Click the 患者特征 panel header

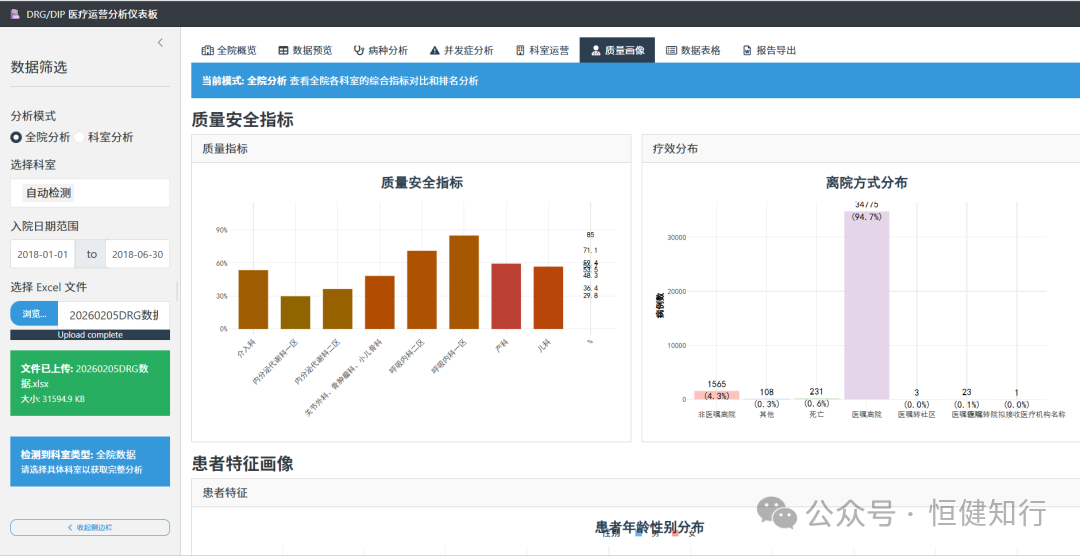tap(635, 493)
